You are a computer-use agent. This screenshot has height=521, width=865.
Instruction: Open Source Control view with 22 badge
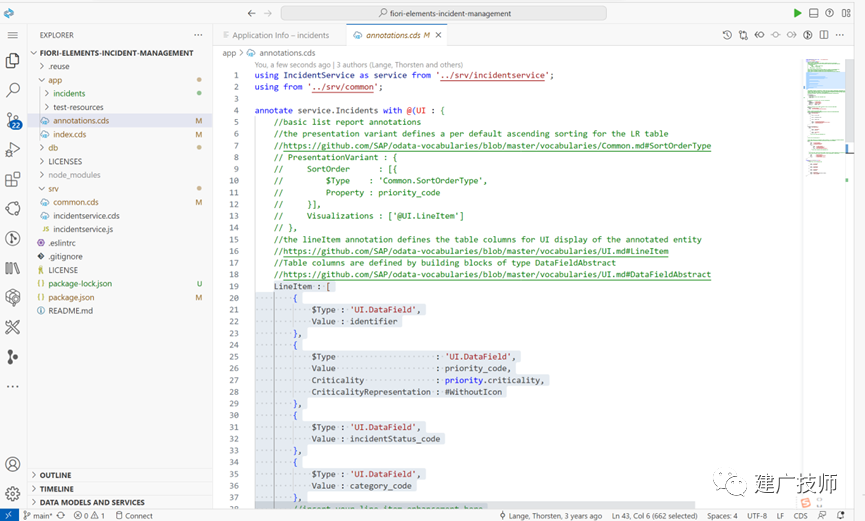[13, 120]
